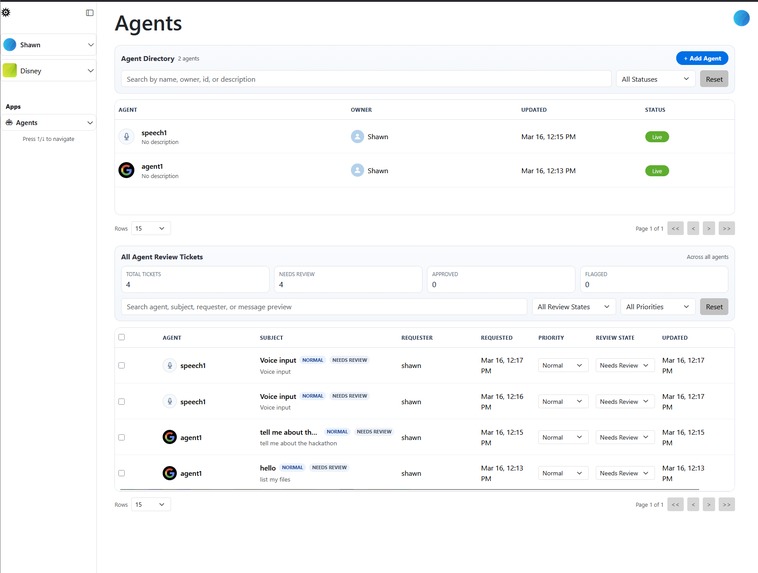
Task: Open the blue user avatar at top right
Action: tap(741, 18)
